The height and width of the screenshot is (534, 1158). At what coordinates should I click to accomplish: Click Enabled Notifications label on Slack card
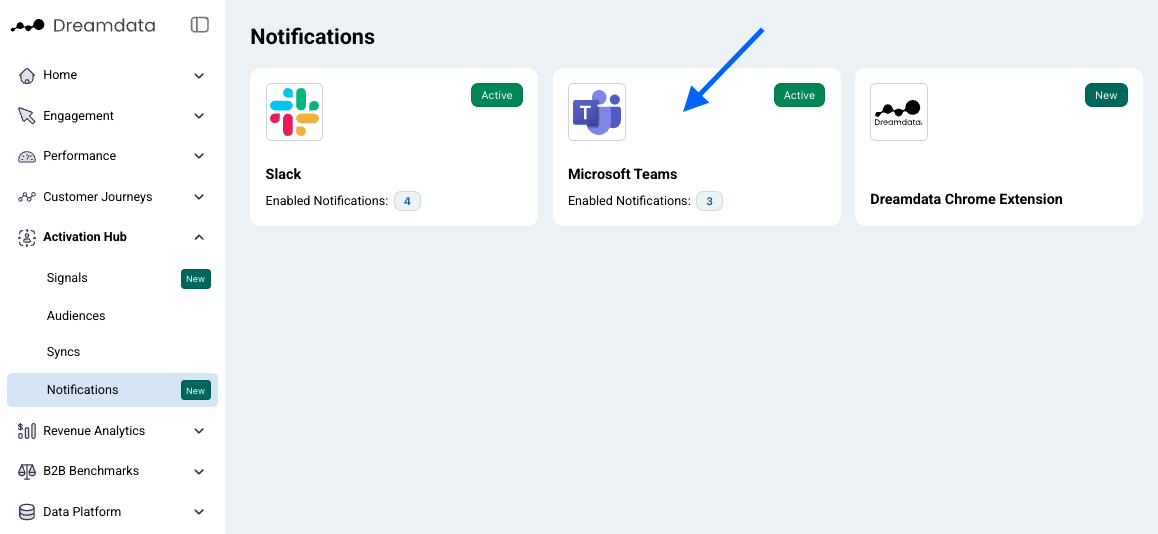click(327, 201)
